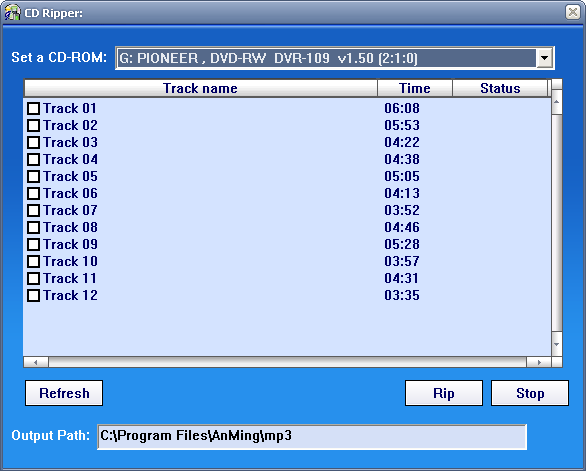Sort by the Track name column header
The width and height of the screenshot is (586, 471).
click(201, 88)
